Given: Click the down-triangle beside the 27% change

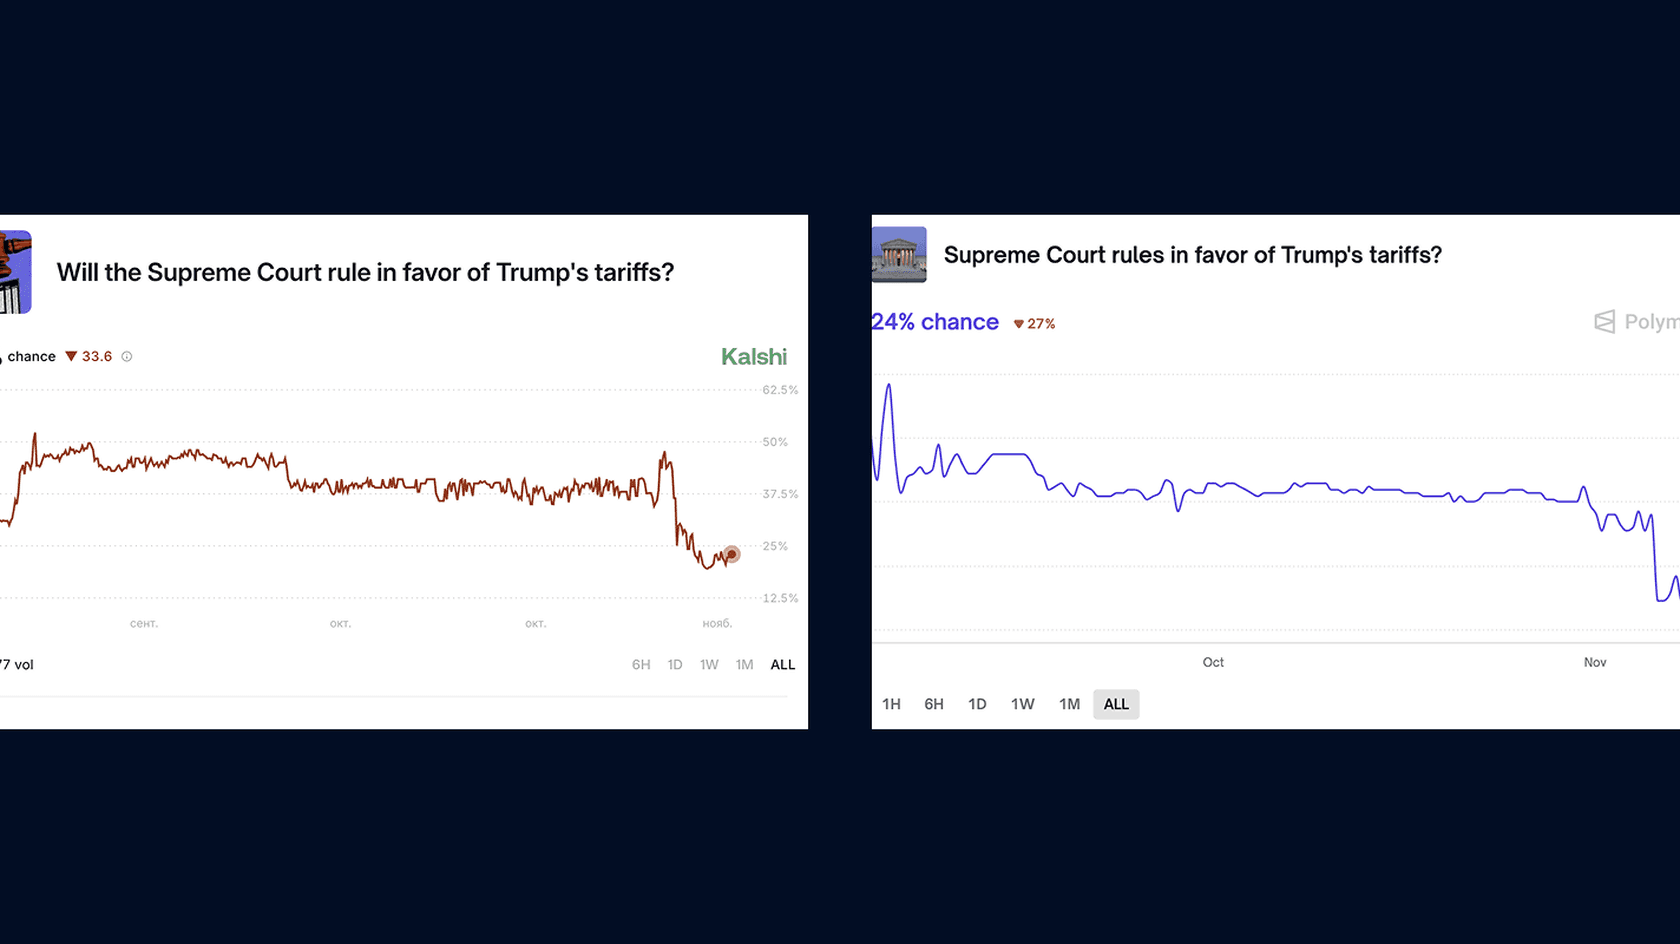Looking at the screenshot, I should coord(1017,323).
